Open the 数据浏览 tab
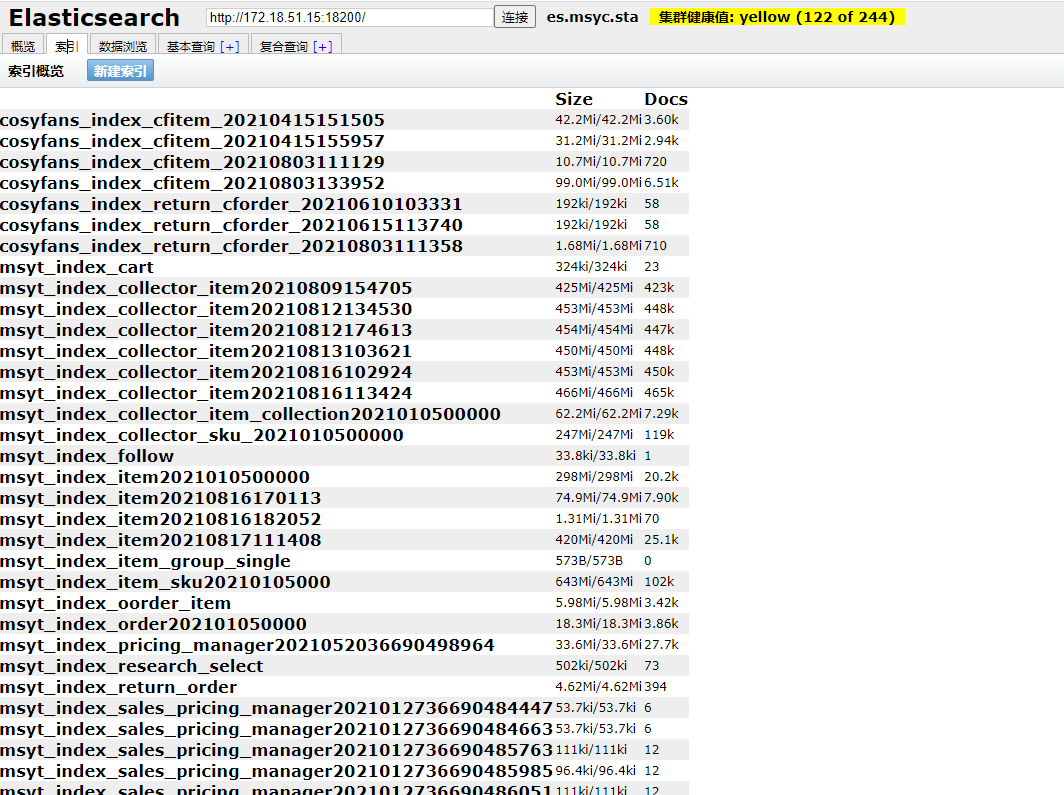The image size is (1064, 795). [x=123, y=45]
